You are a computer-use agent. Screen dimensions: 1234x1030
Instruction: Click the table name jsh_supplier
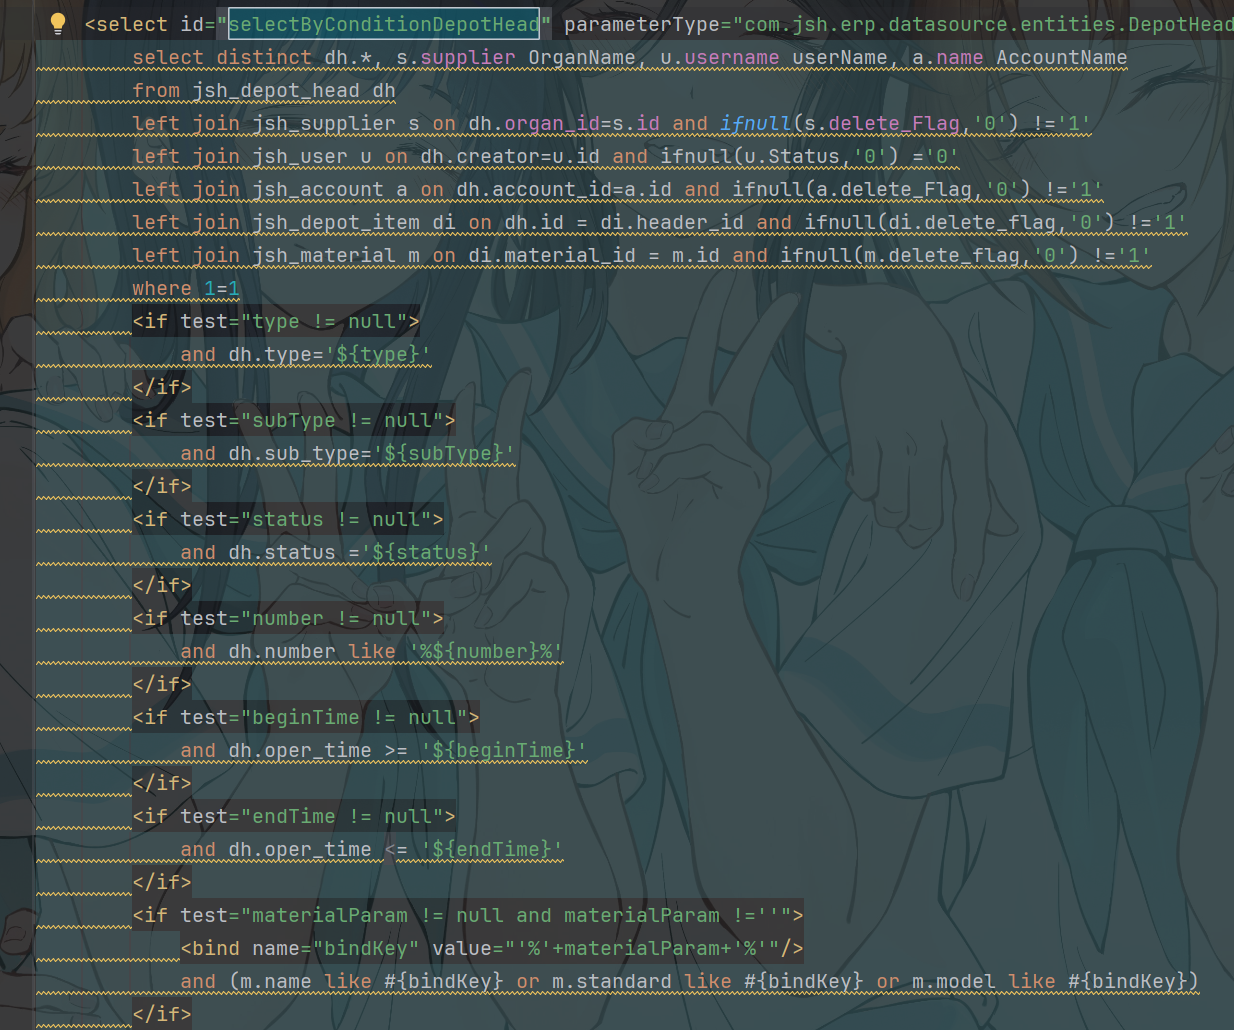tap(324, 123)
